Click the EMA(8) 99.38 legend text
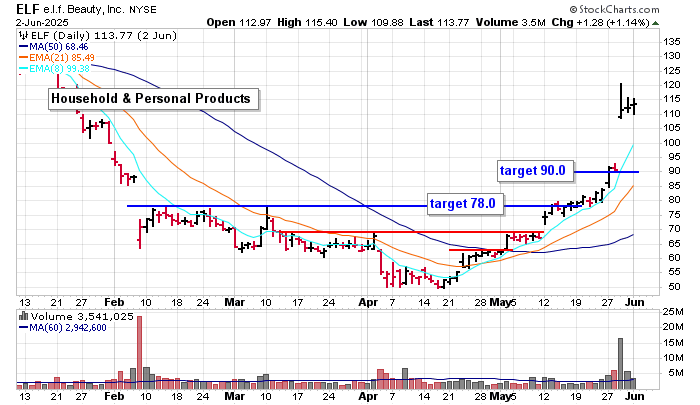 coord(59,69)
